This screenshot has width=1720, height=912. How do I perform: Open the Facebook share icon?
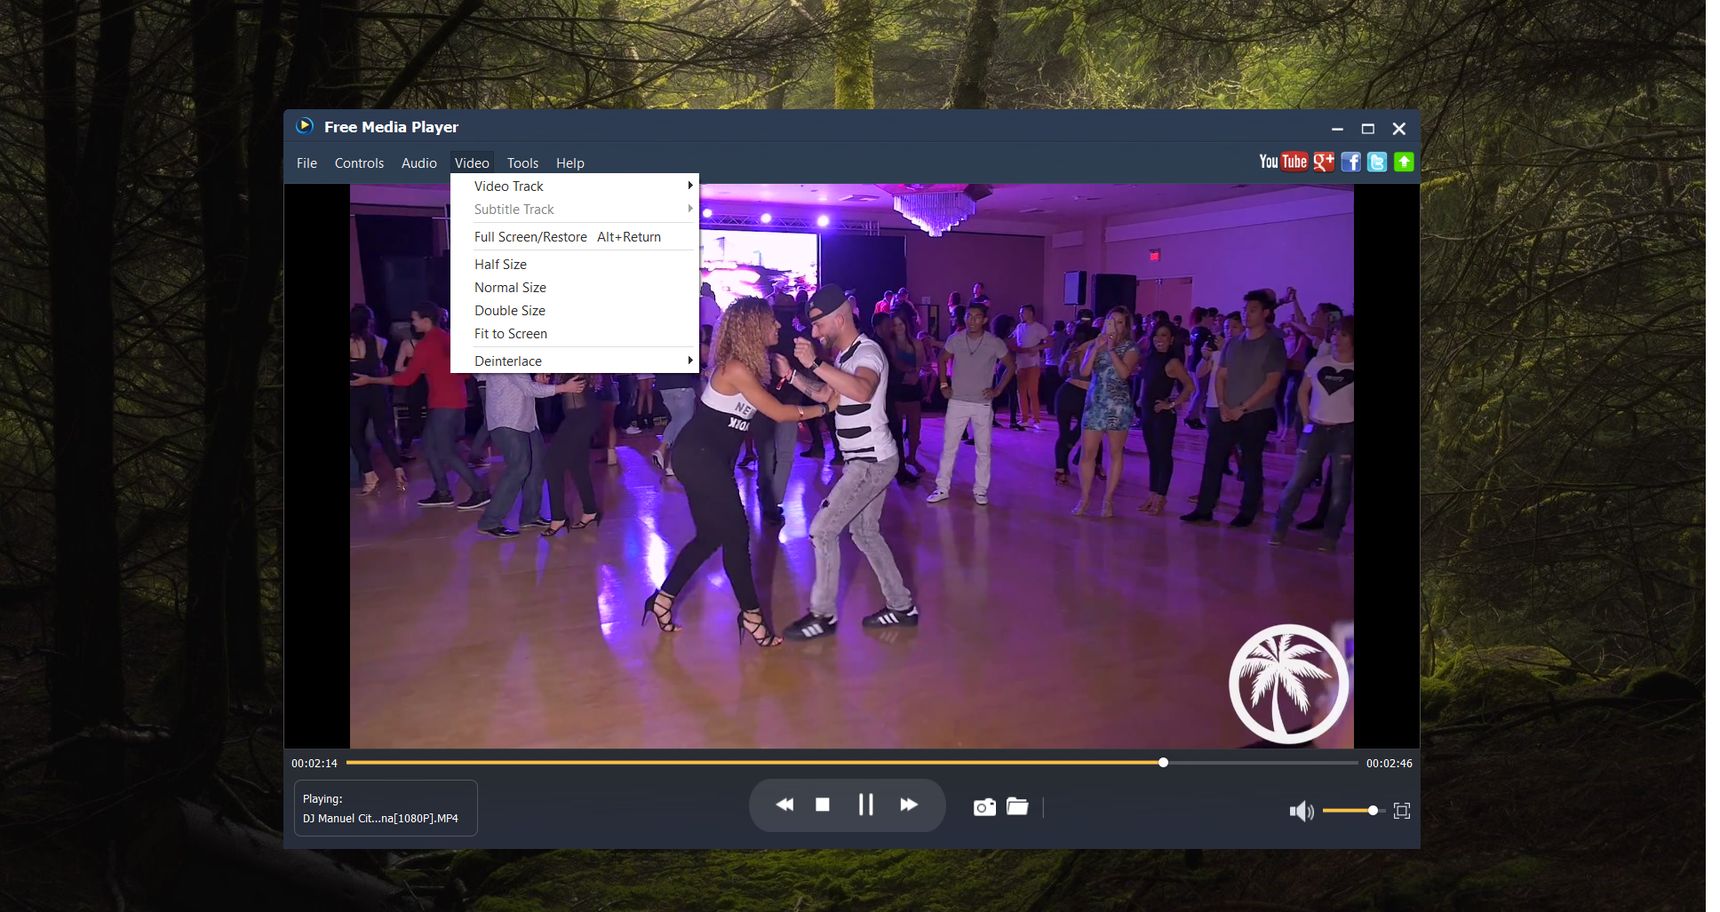pos(1351,162)
